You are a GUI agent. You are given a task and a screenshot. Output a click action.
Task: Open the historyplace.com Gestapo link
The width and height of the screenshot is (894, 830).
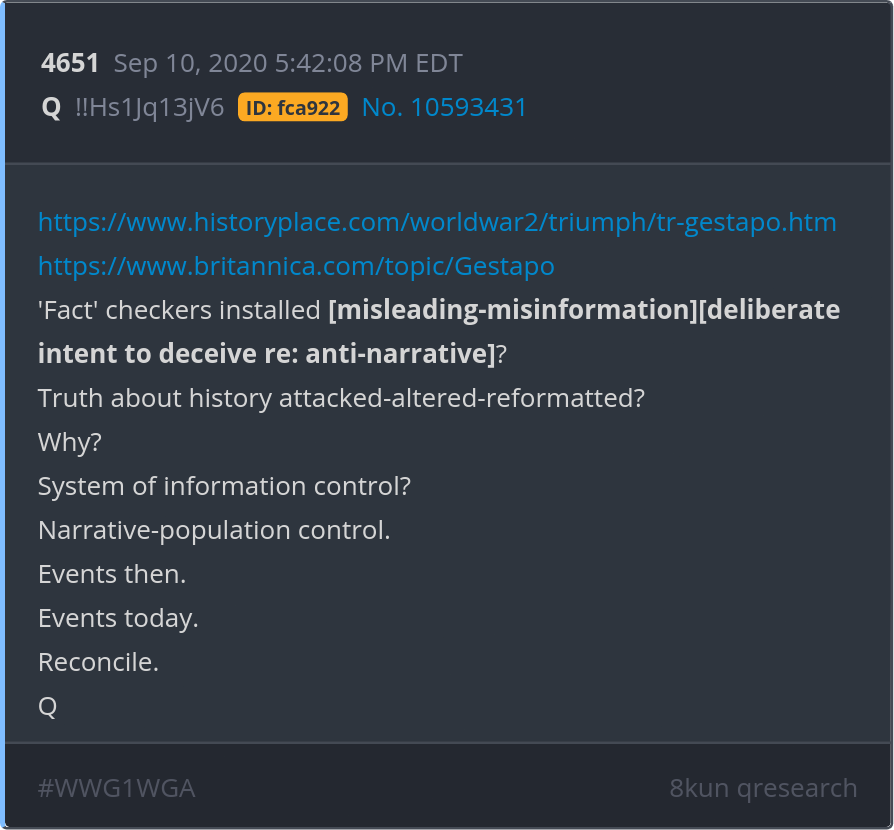437,222
